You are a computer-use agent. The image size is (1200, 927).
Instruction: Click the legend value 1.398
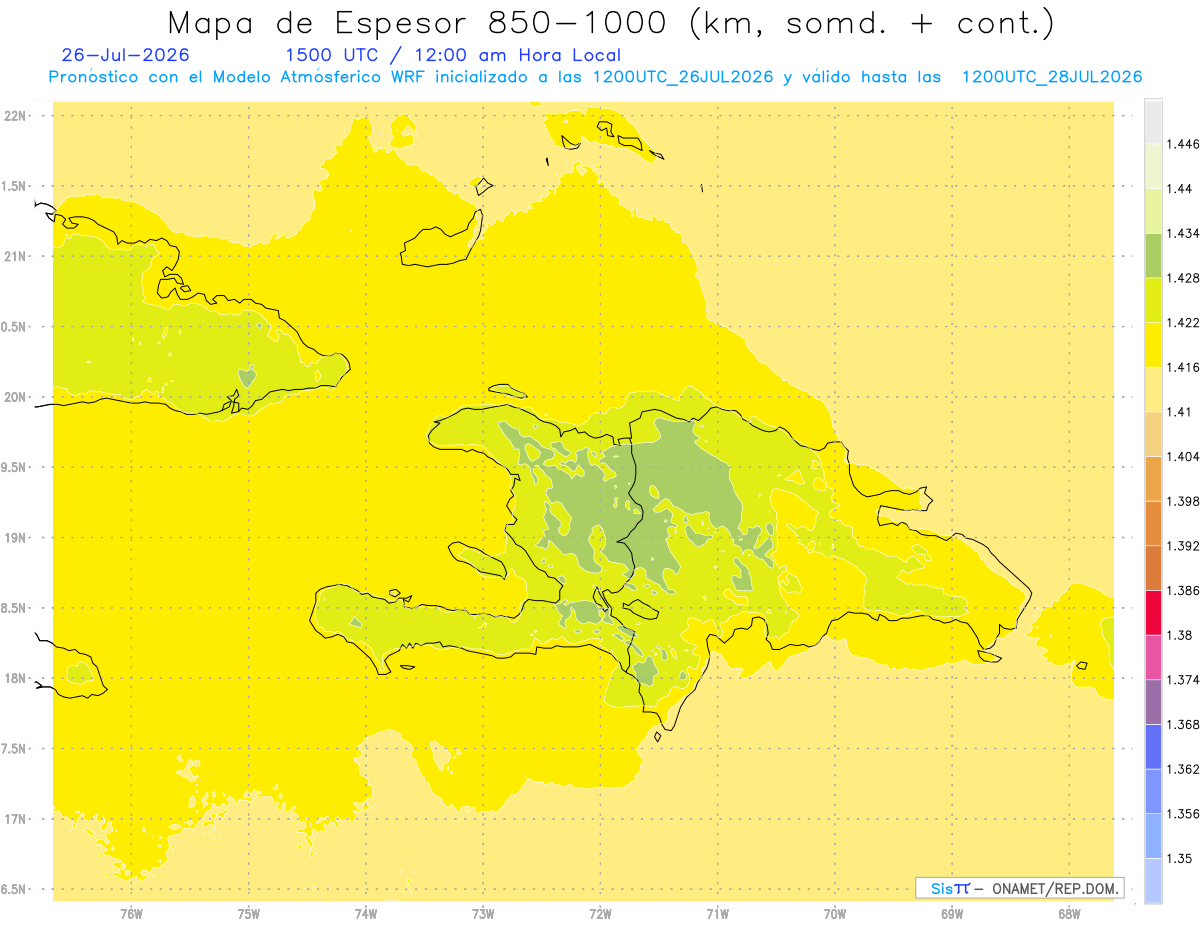[1185, 501]
